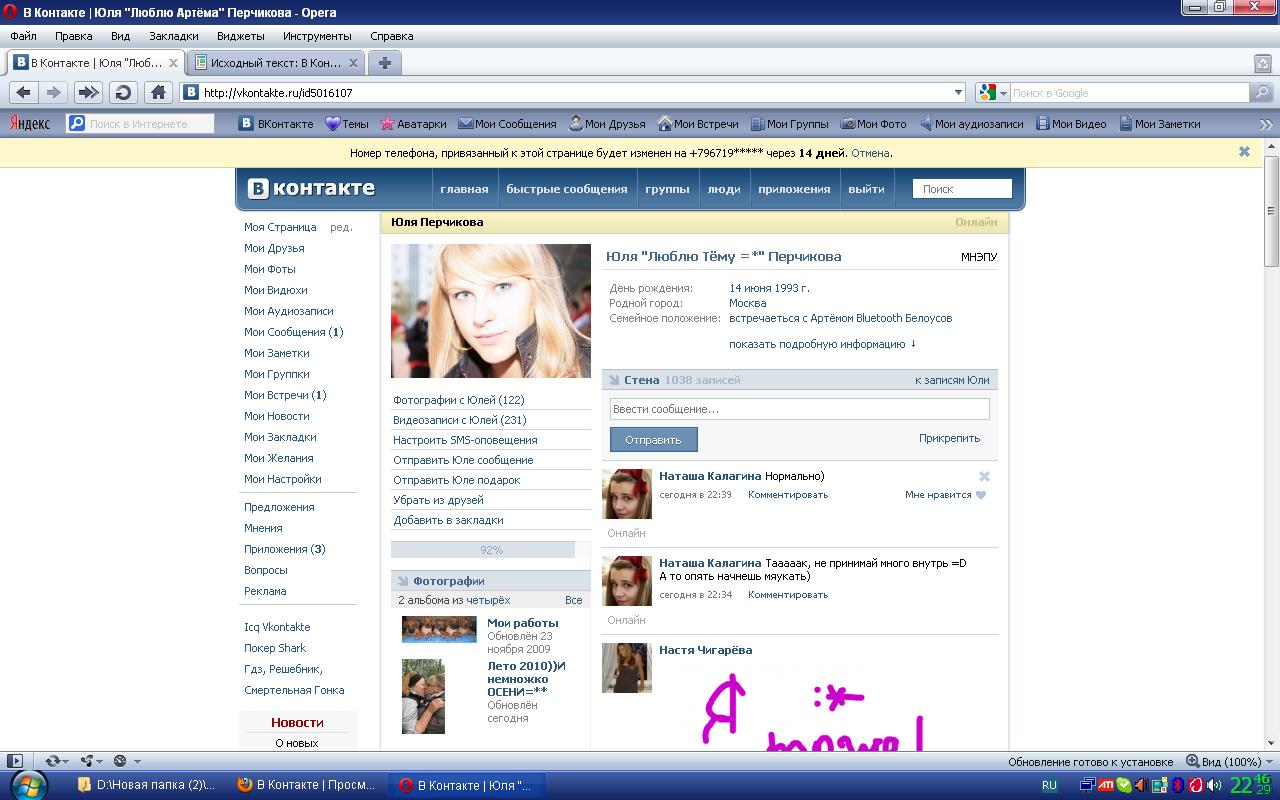Open the address bar history dropdown
Screen dimensions: 1280x800
[x=957, y=93]
